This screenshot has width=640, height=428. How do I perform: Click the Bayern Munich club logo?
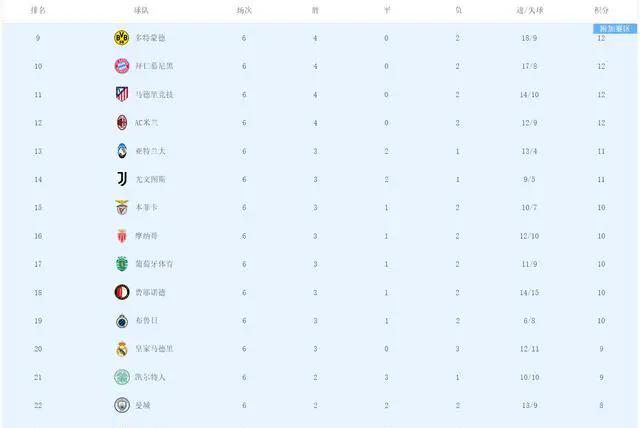coord(122,66)
